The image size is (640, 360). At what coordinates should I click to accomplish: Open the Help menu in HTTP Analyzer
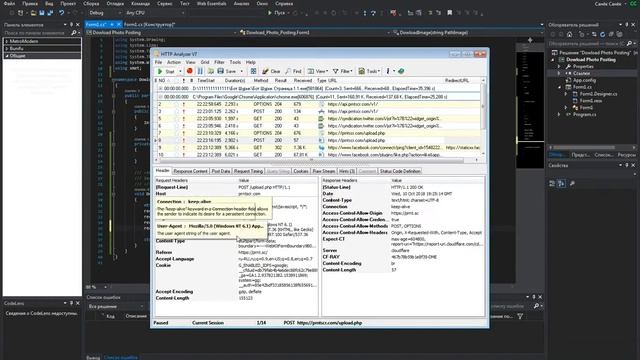pos(251,62)
